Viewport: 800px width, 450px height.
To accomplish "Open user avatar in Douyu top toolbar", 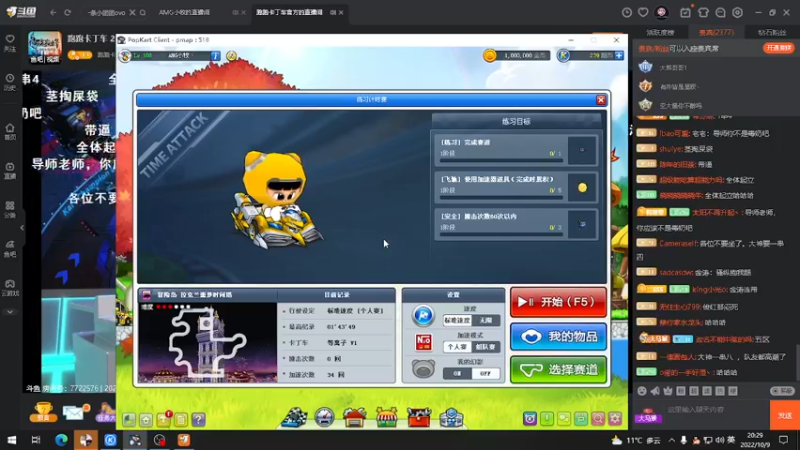I will coord(662,12).
